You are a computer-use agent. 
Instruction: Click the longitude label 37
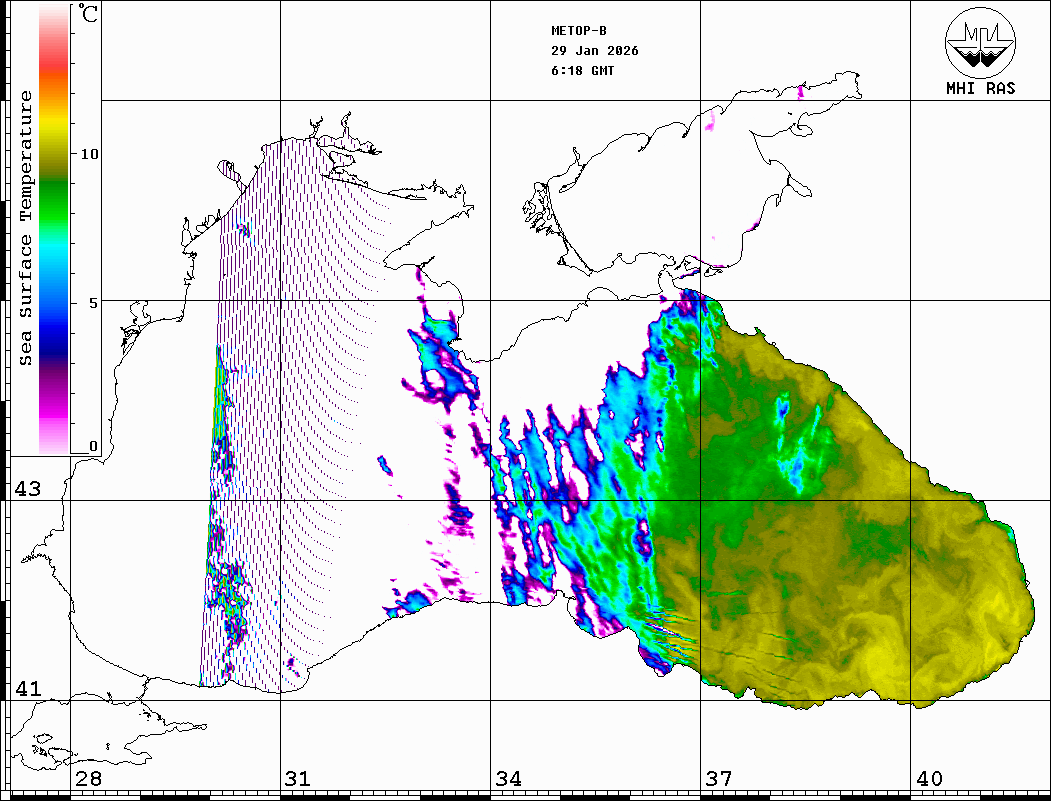click(718, 779)
